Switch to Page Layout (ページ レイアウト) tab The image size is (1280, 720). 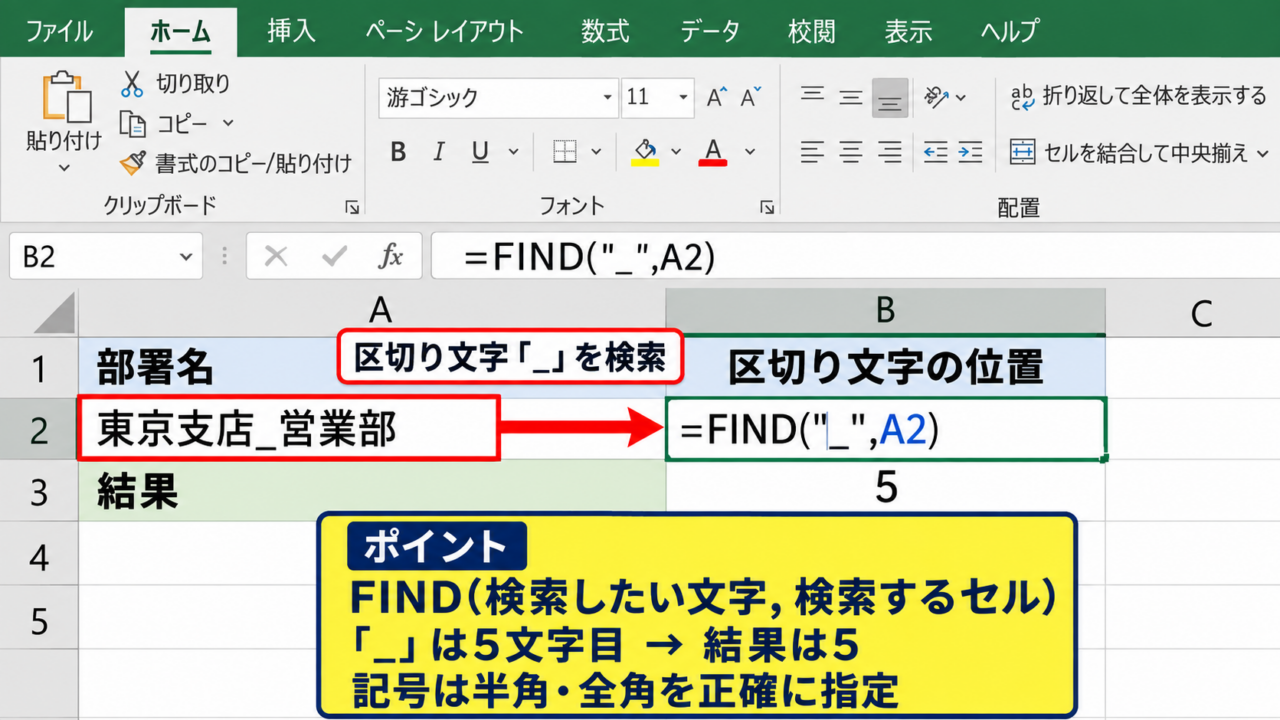444,31
